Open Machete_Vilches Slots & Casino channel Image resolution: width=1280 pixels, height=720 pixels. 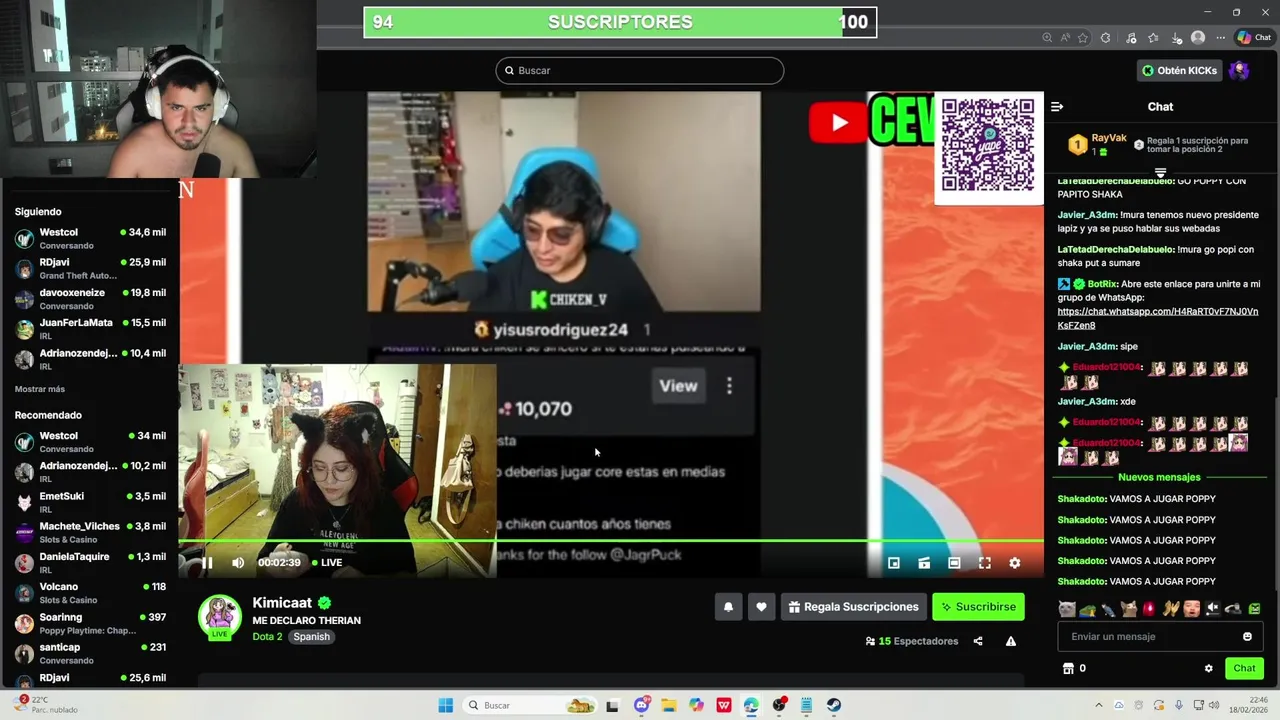pyautogui.click(x=90, y=532)
